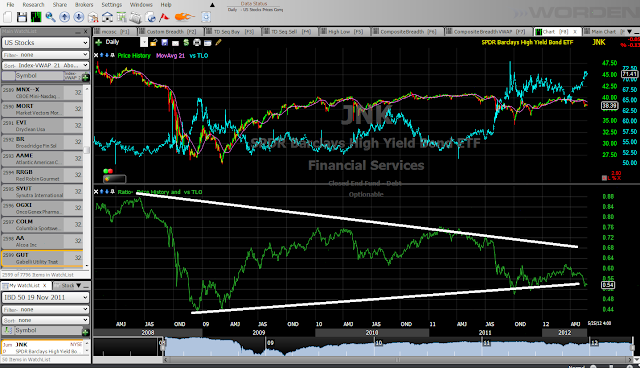Open the Brokers menu
The width and height of the screenshot is (640, 368).
point(84,4)
